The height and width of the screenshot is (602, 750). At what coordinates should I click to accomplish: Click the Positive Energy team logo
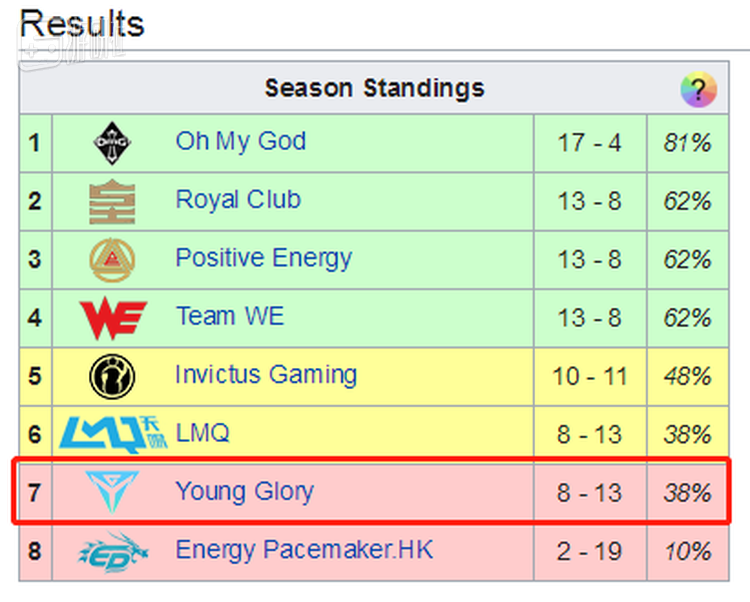pos(111,259)
